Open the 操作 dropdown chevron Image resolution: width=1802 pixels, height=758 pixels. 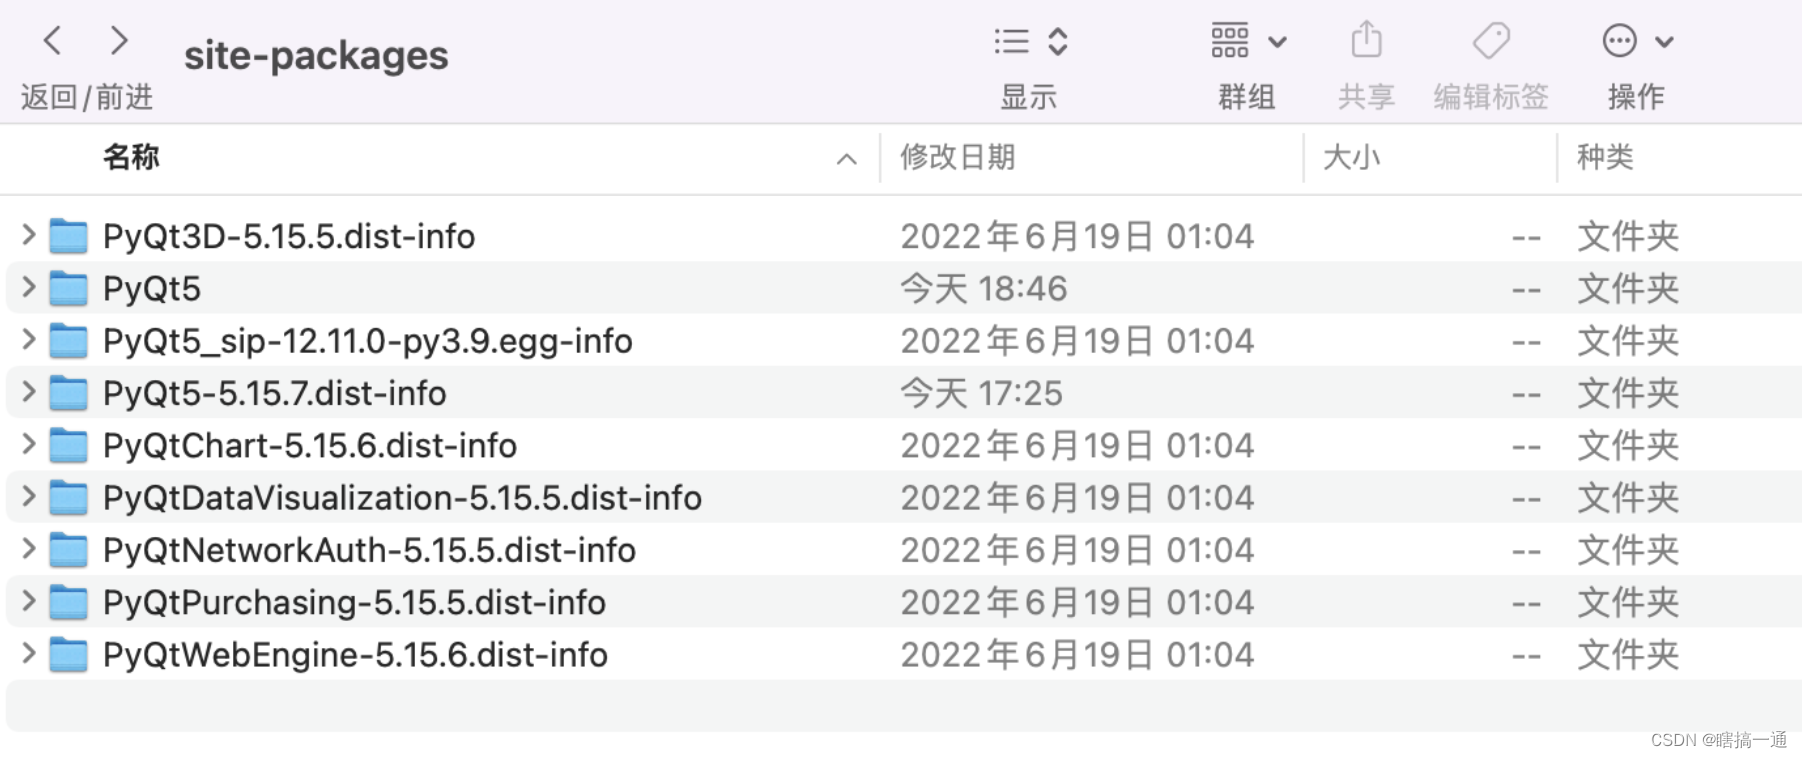pyautogui.click(x=1665, y=40)
